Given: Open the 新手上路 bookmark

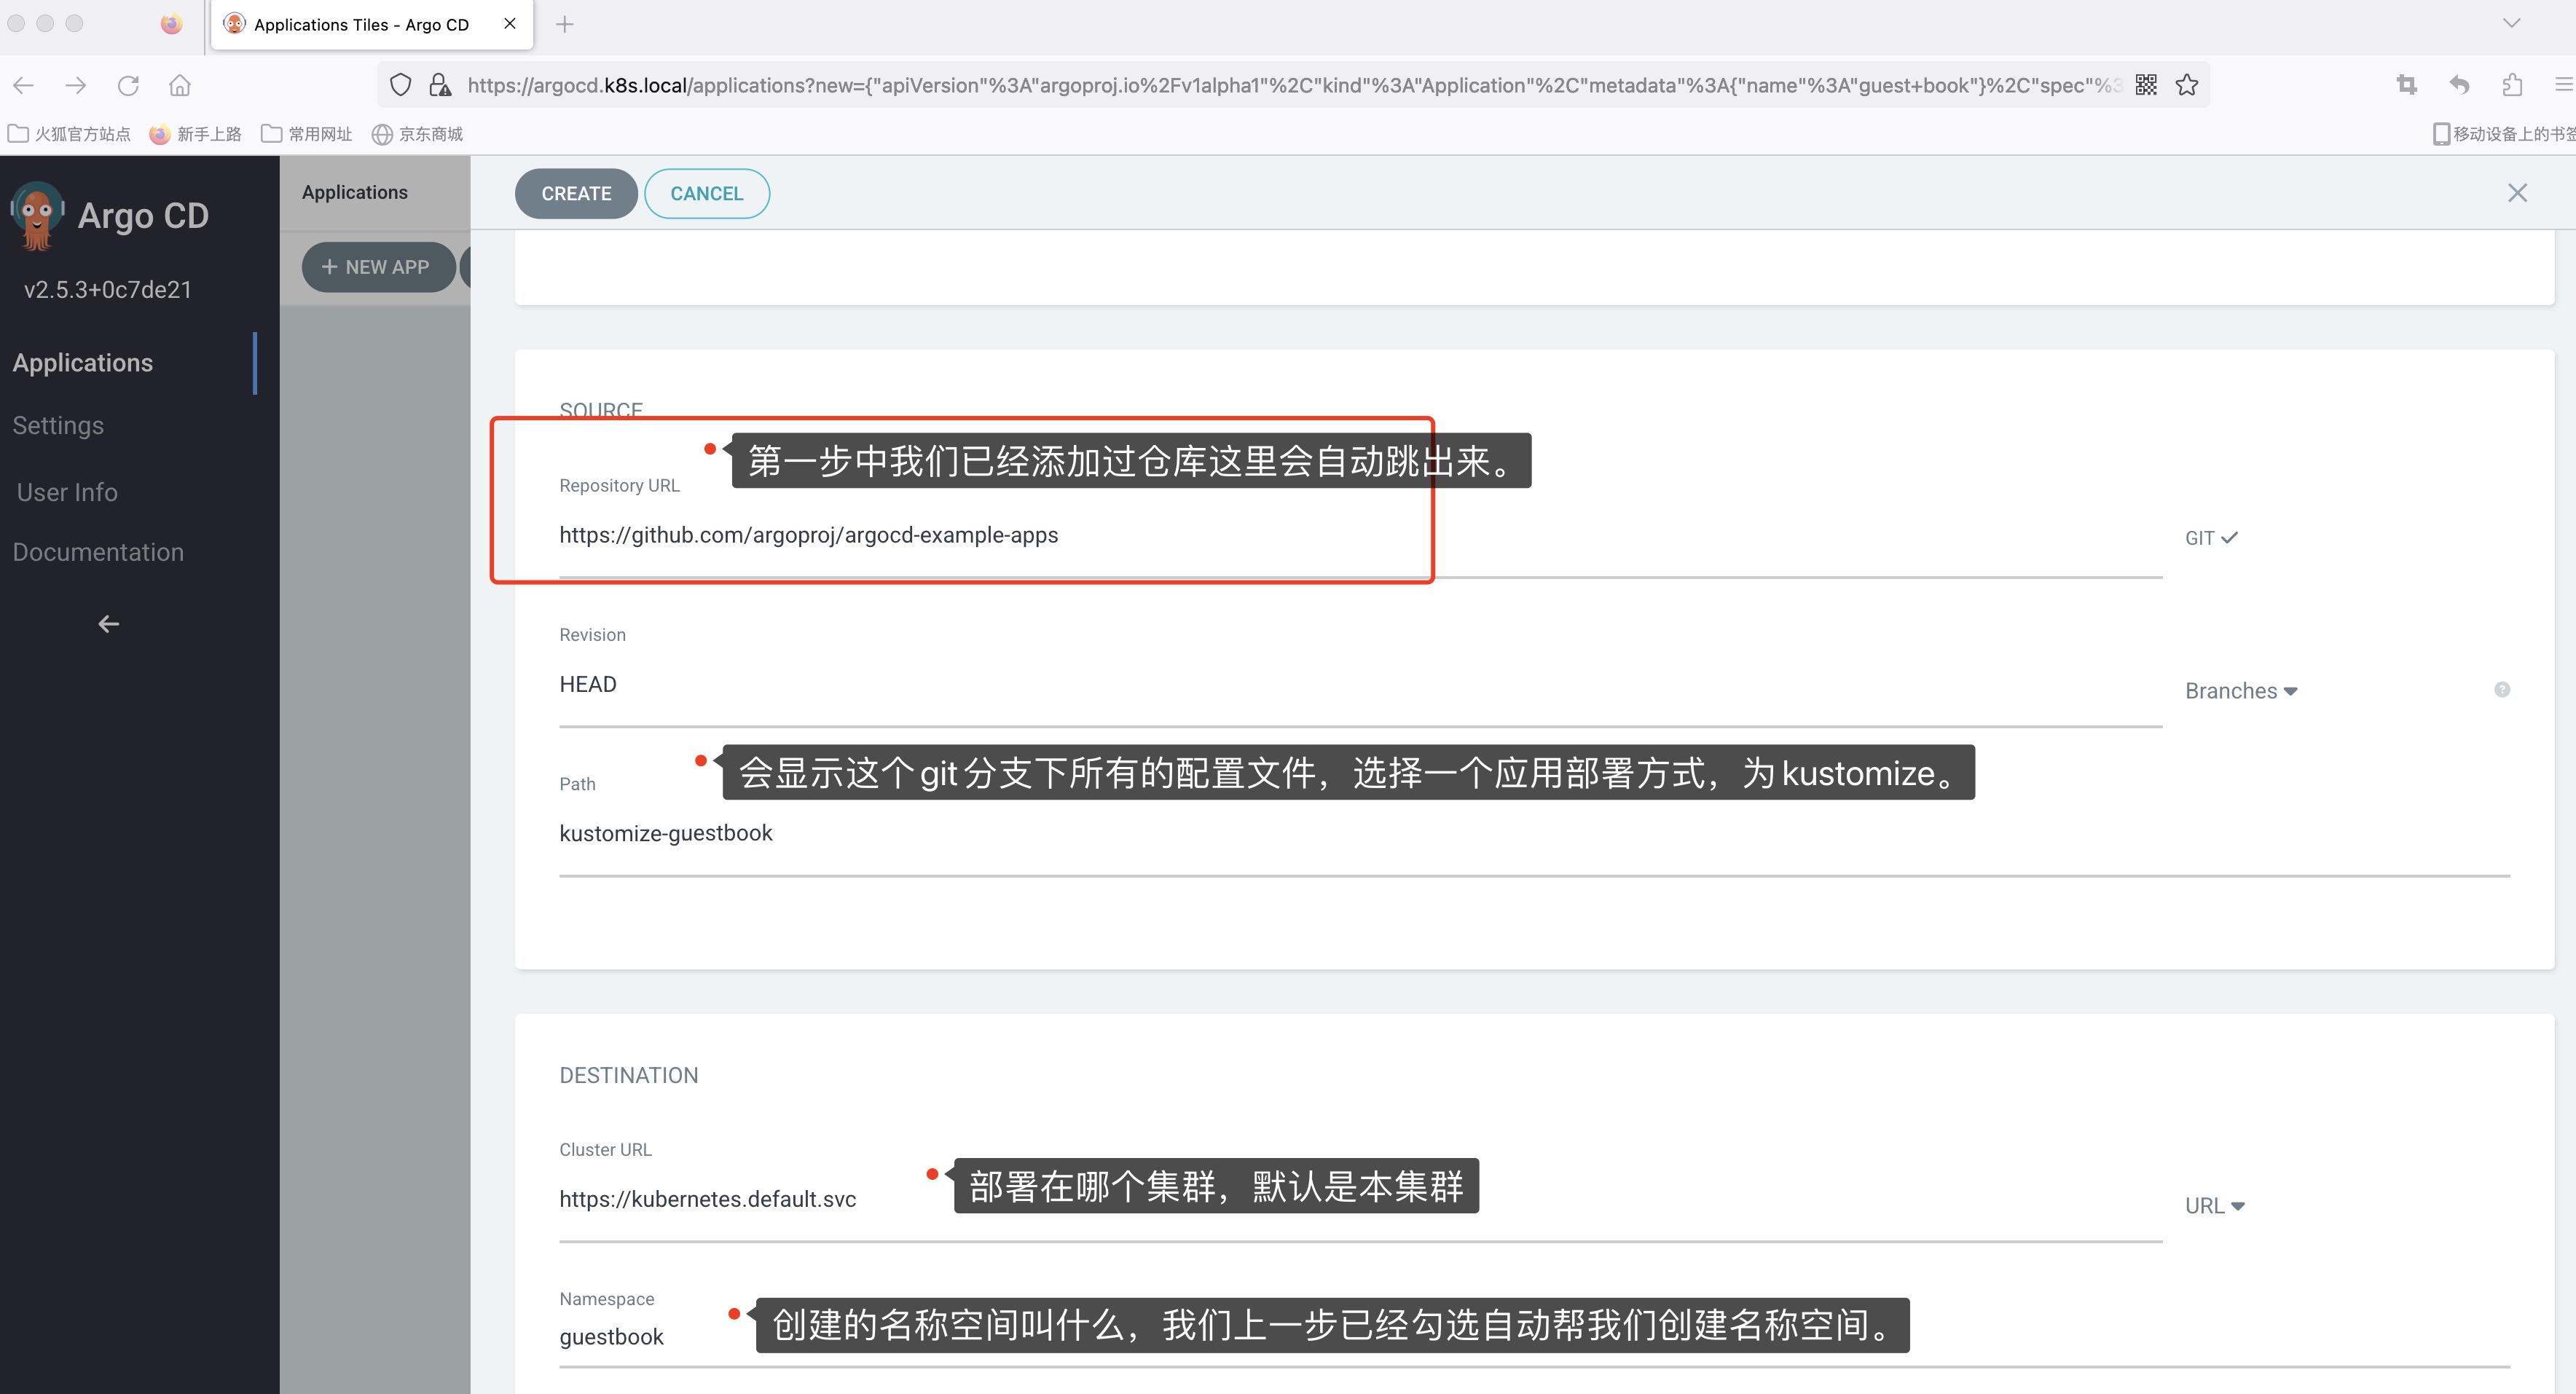Looking at the screenshot, I should [x=196, y=134].
